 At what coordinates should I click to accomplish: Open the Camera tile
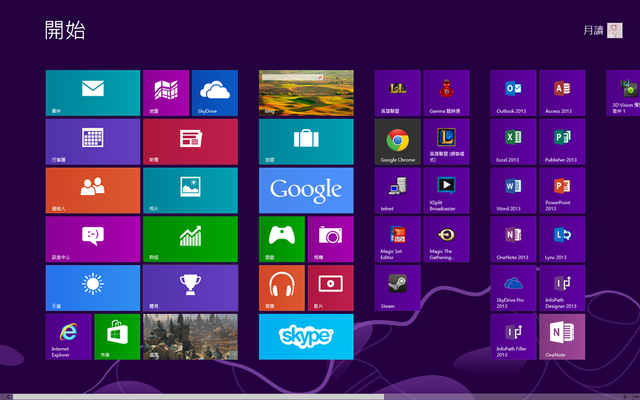331,239
